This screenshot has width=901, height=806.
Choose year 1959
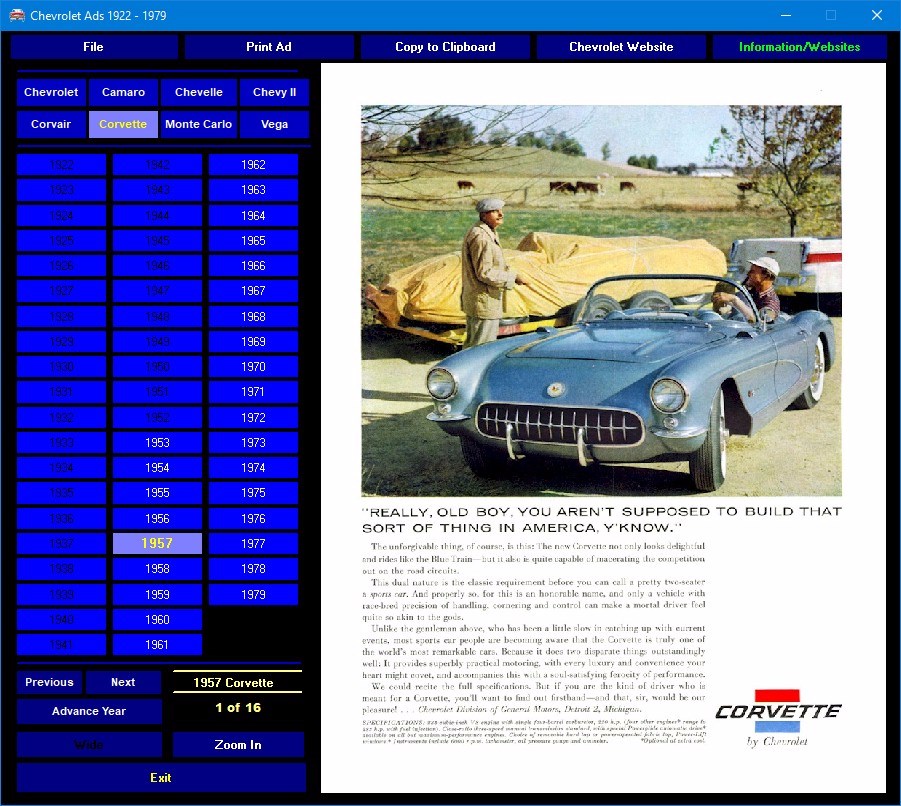coord(157,595)
